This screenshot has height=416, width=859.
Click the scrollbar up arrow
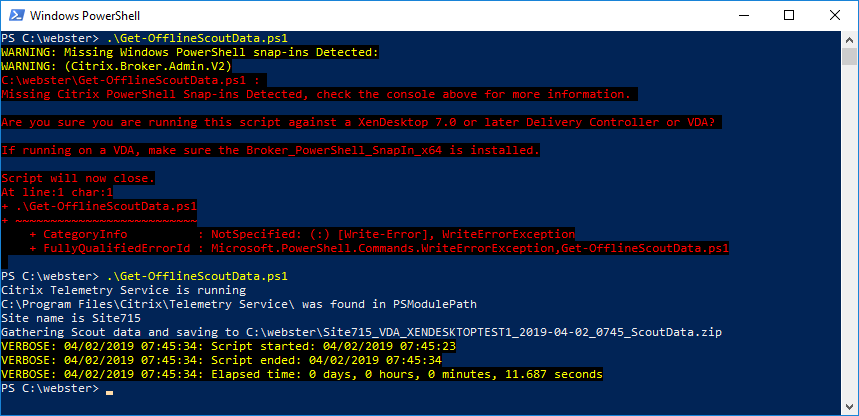coord(850,40)
